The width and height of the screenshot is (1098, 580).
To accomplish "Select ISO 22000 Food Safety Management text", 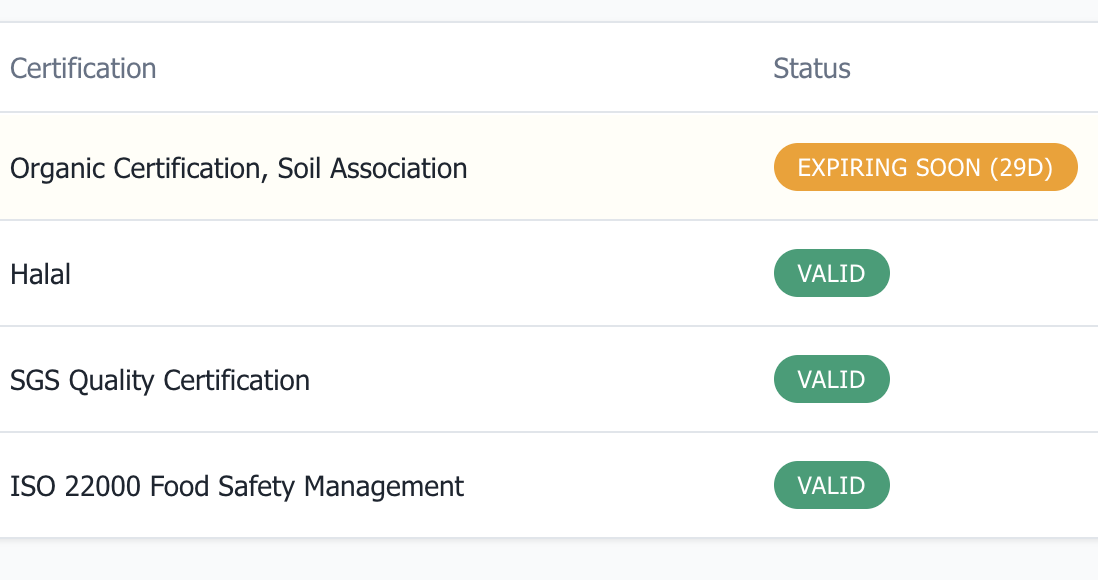I will (237, 486).
